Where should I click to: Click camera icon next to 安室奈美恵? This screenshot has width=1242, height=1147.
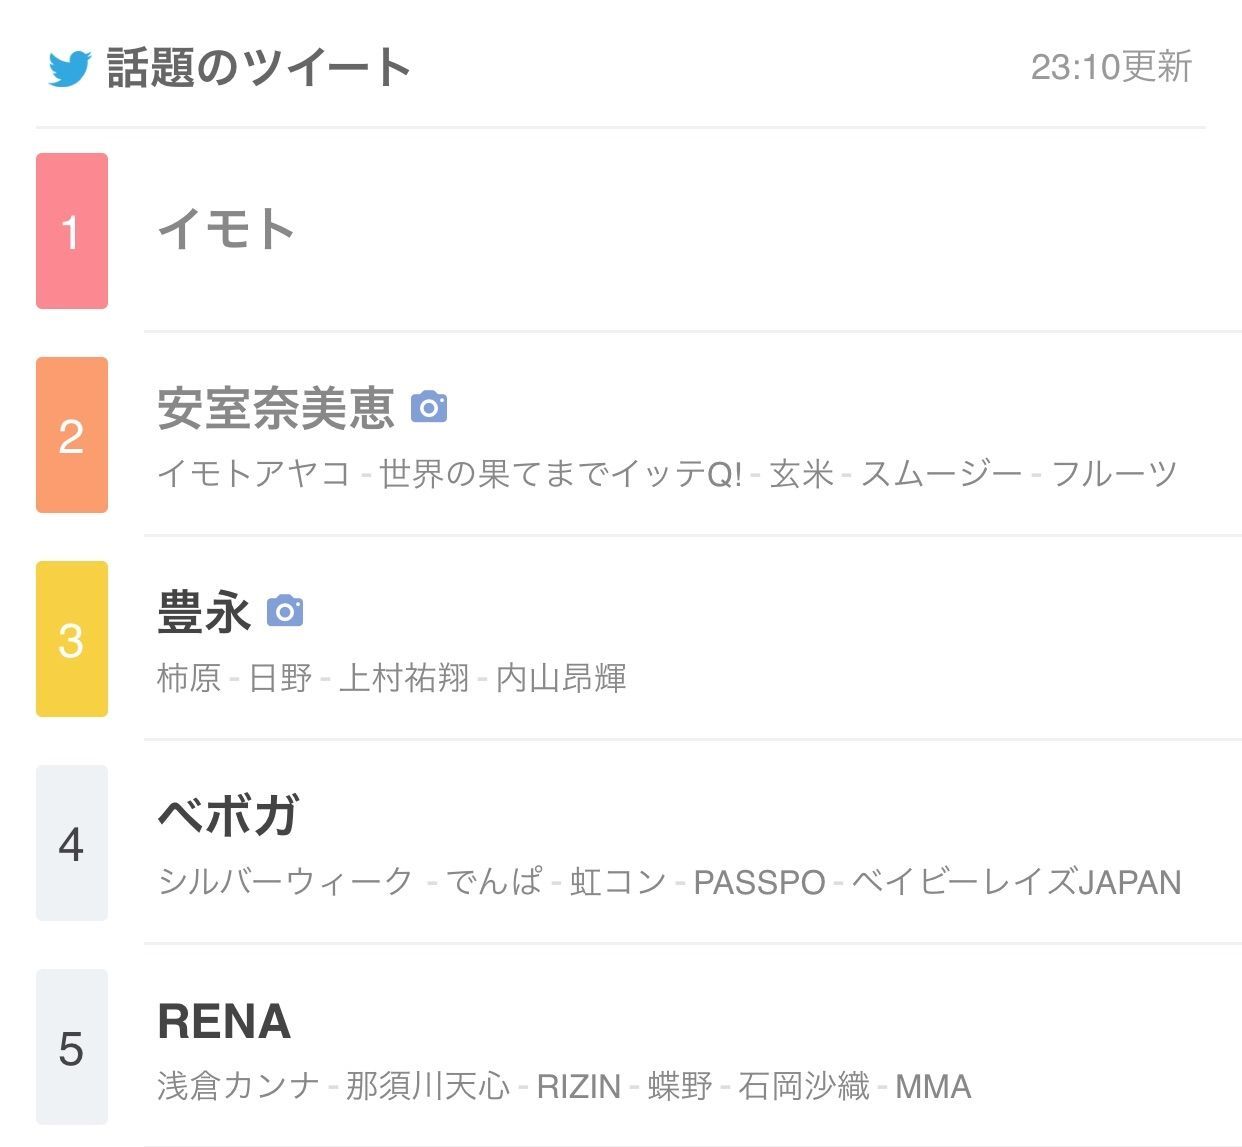click(x=429, y=407)
